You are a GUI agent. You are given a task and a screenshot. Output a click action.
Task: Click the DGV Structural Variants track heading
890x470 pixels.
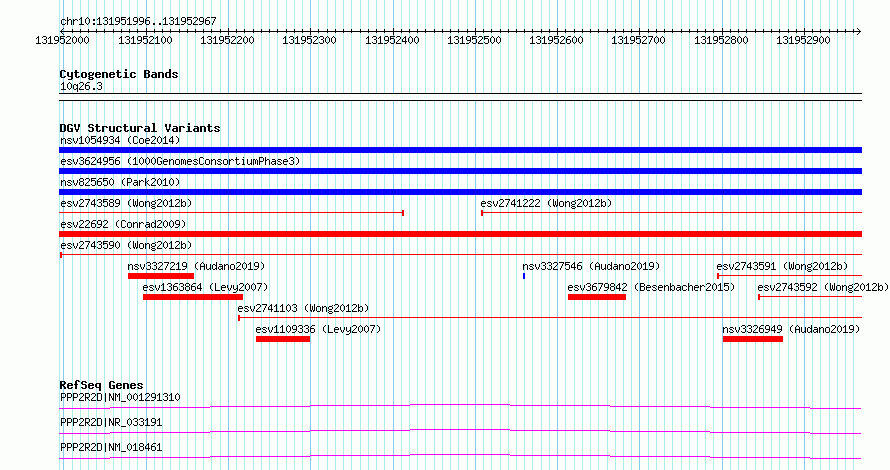pyautogui.click(x=140, y=128)
